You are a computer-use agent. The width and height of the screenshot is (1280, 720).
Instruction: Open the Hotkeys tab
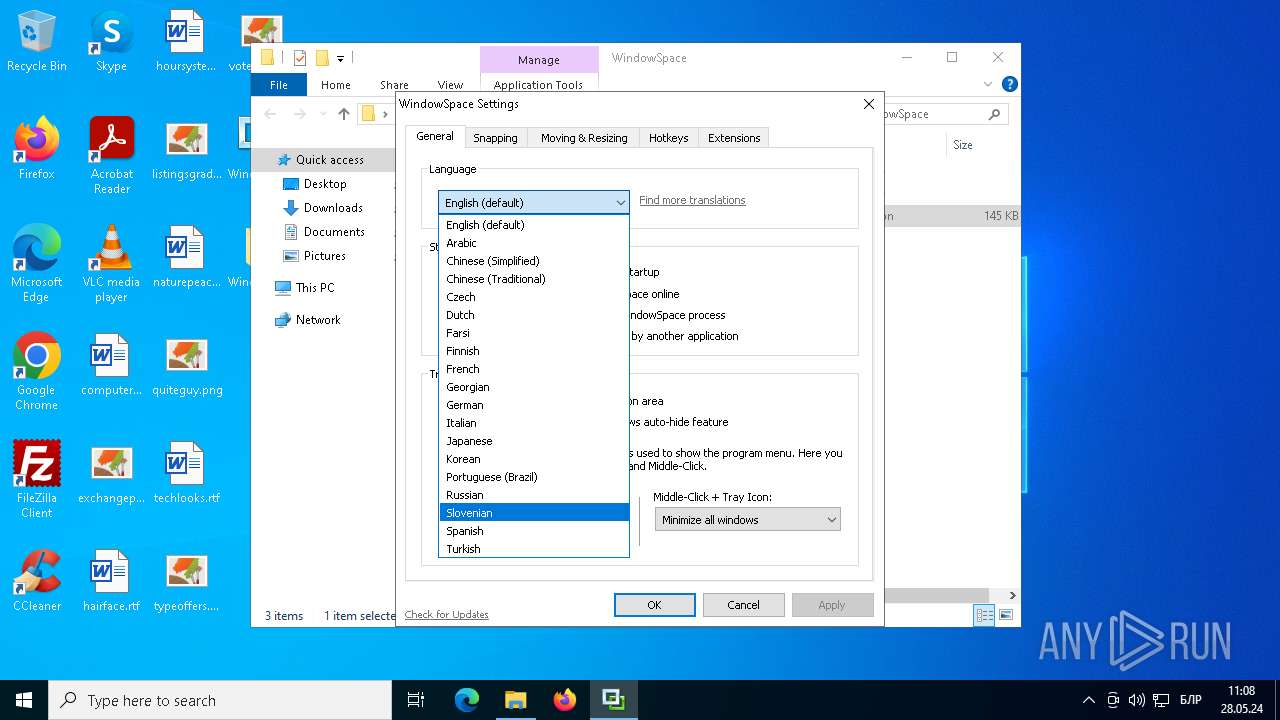click(668, 138)
